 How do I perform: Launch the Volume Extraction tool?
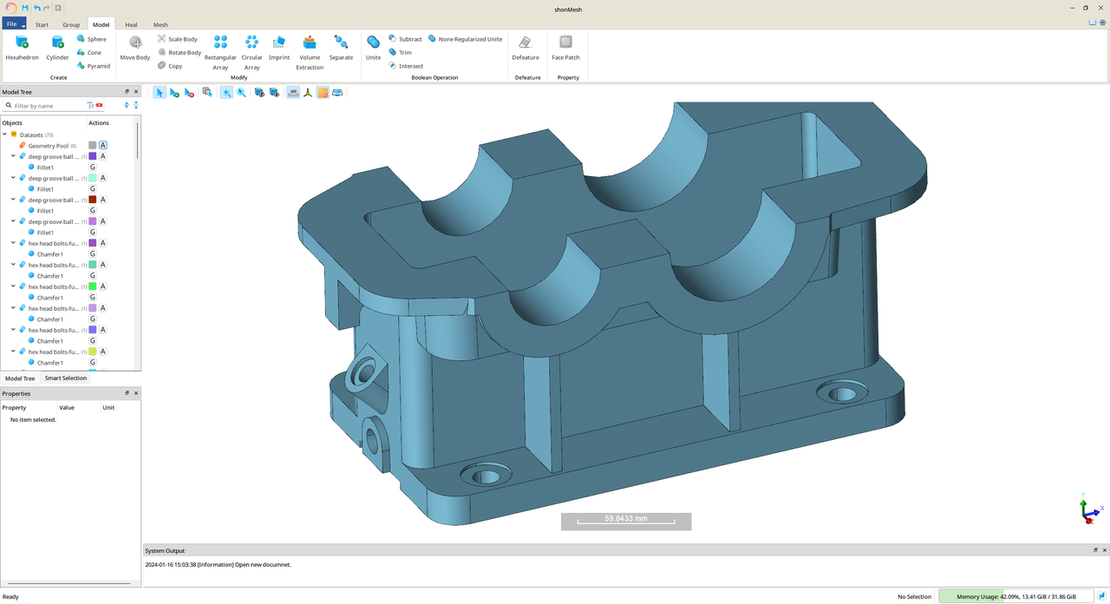[x=310, y=42]
